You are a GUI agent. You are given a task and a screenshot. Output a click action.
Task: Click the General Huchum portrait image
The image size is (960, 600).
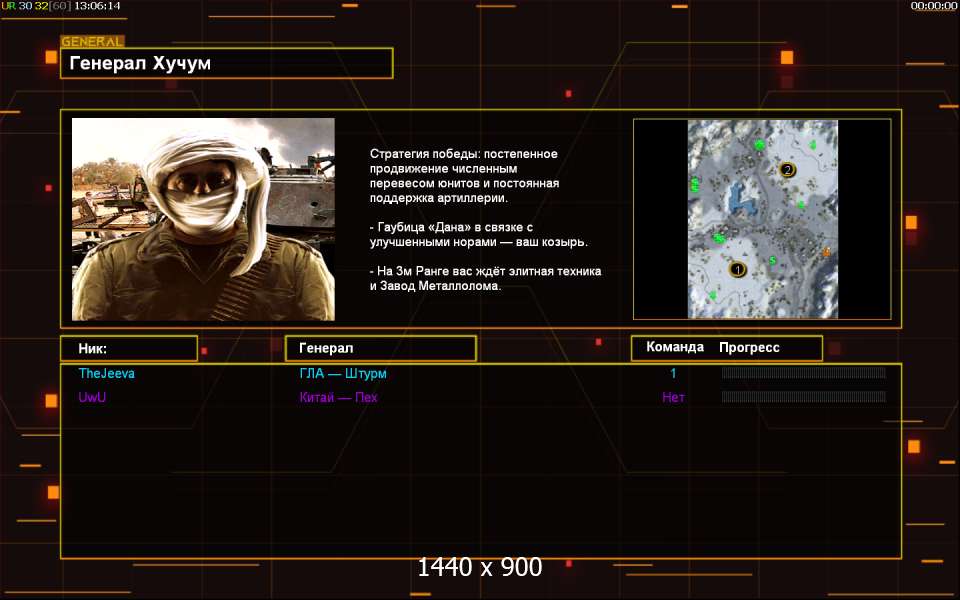pyautogui.click(x=203, y=219)
